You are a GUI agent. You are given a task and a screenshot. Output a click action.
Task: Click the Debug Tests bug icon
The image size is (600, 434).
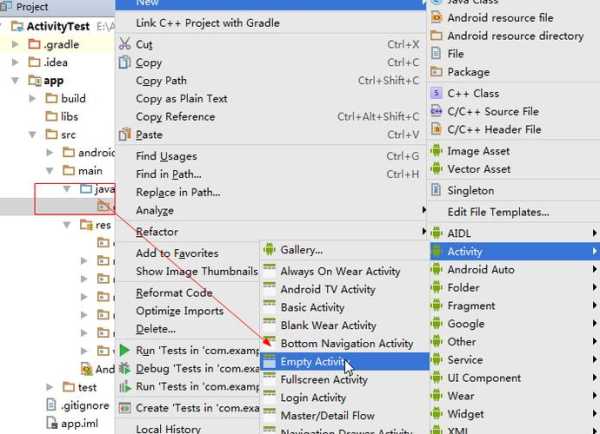[125, 369]
